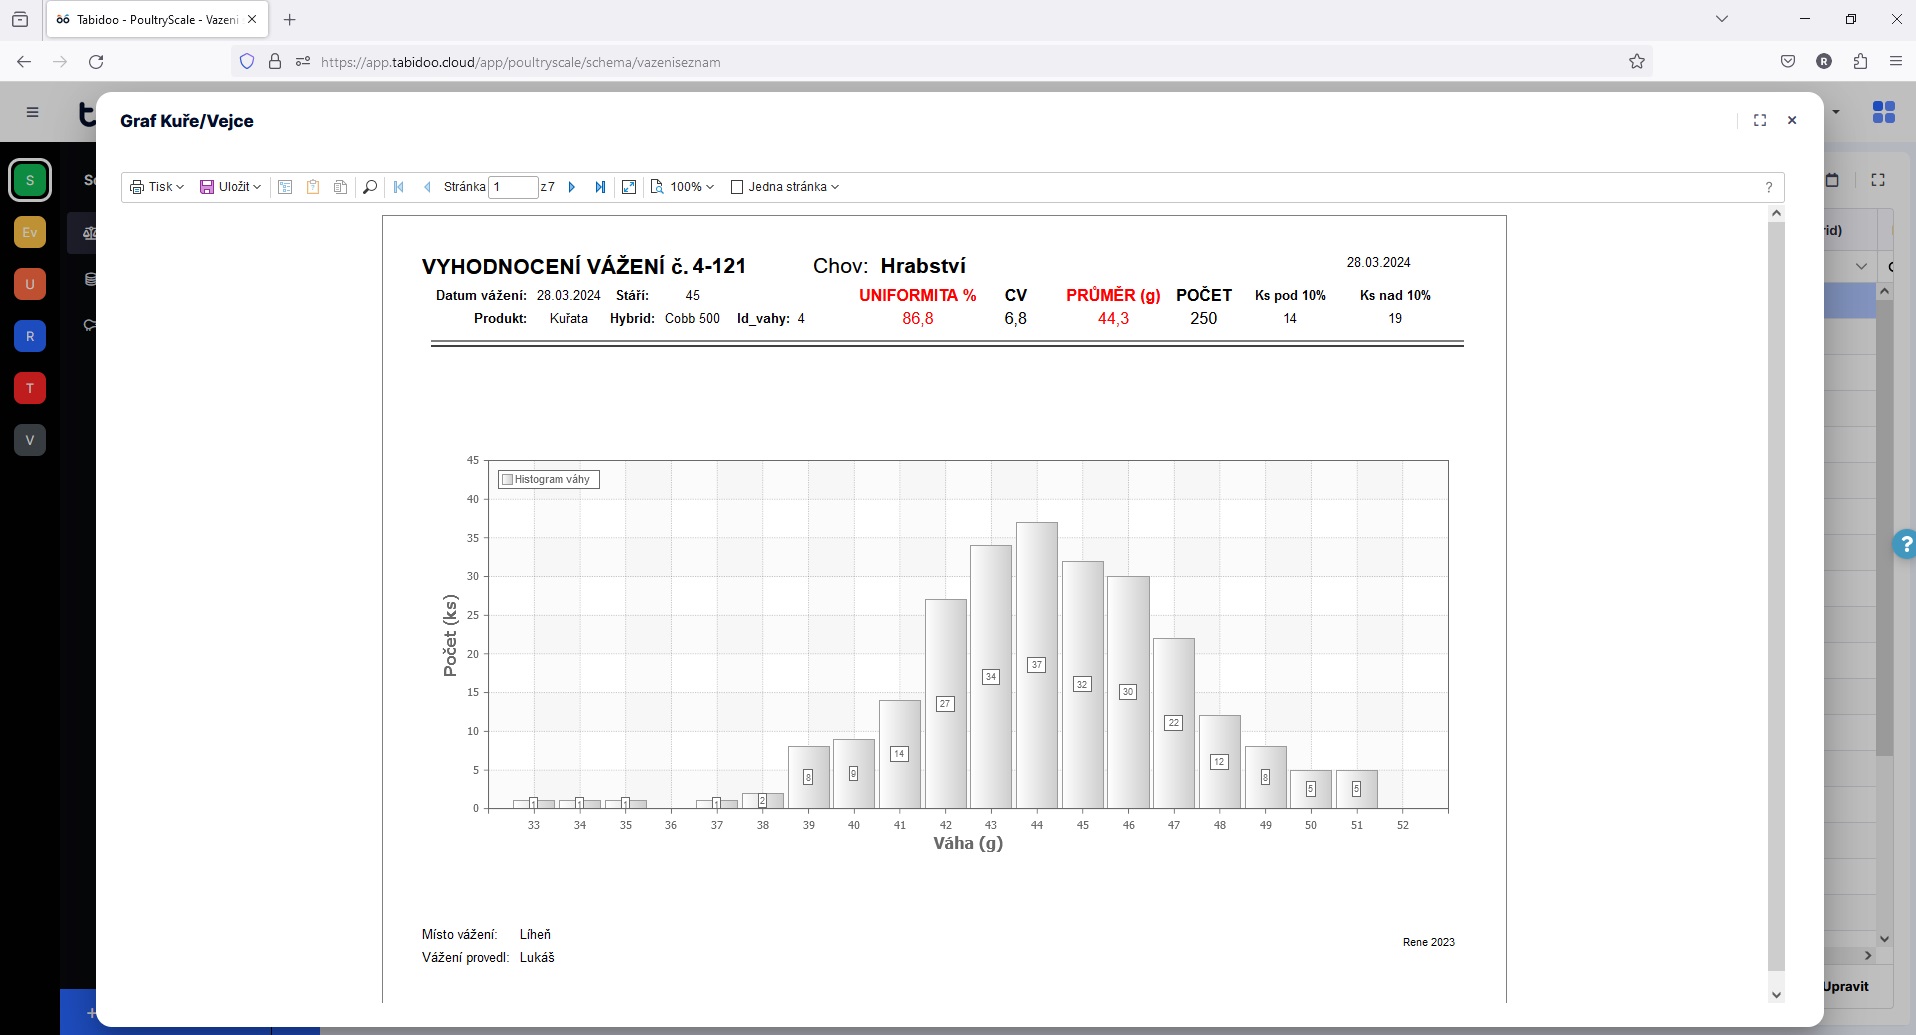Toggle report full-screen mode icon in toolbar
The image size is (1916, 1035).
coord(629,187)
